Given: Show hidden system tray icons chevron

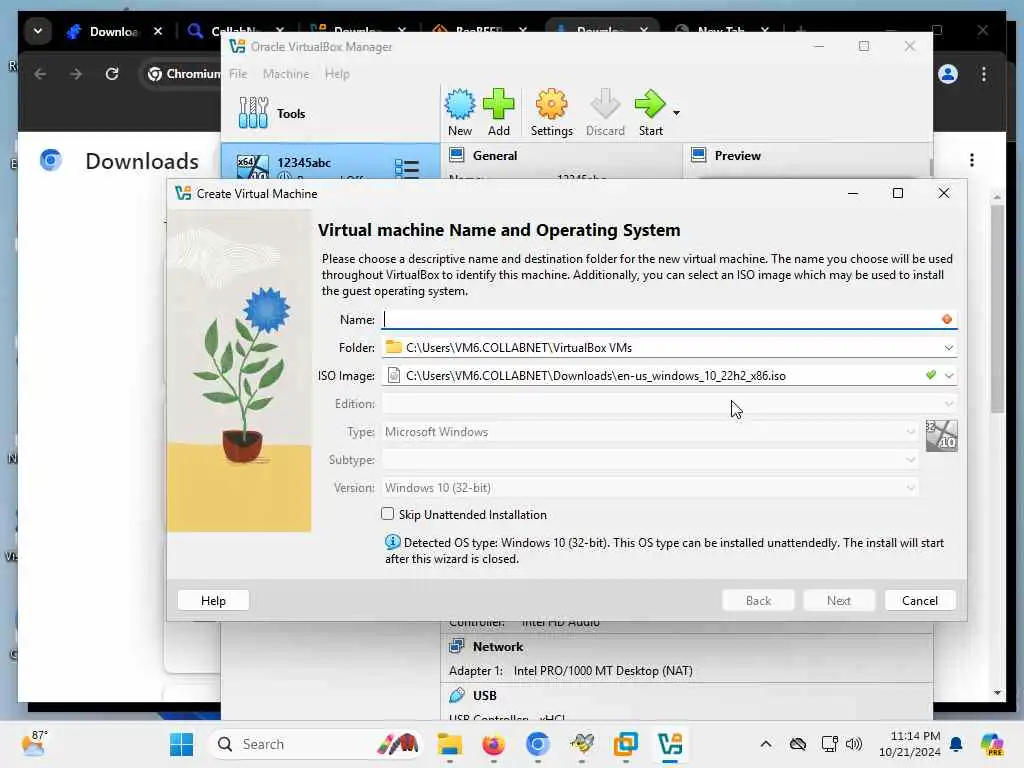Looking at the screenshot, I should 765,744.
